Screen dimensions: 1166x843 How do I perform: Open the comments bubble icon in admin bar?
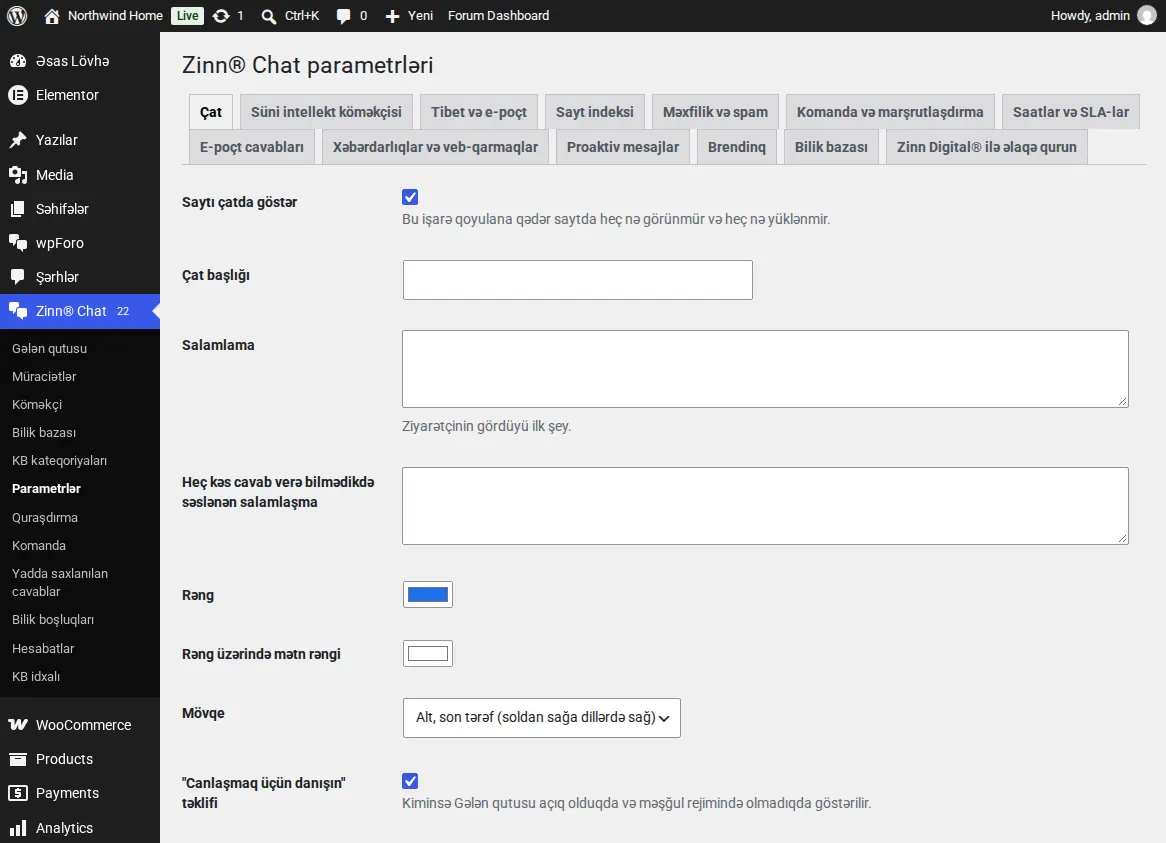pyautogui.click(x=343, y=16)
